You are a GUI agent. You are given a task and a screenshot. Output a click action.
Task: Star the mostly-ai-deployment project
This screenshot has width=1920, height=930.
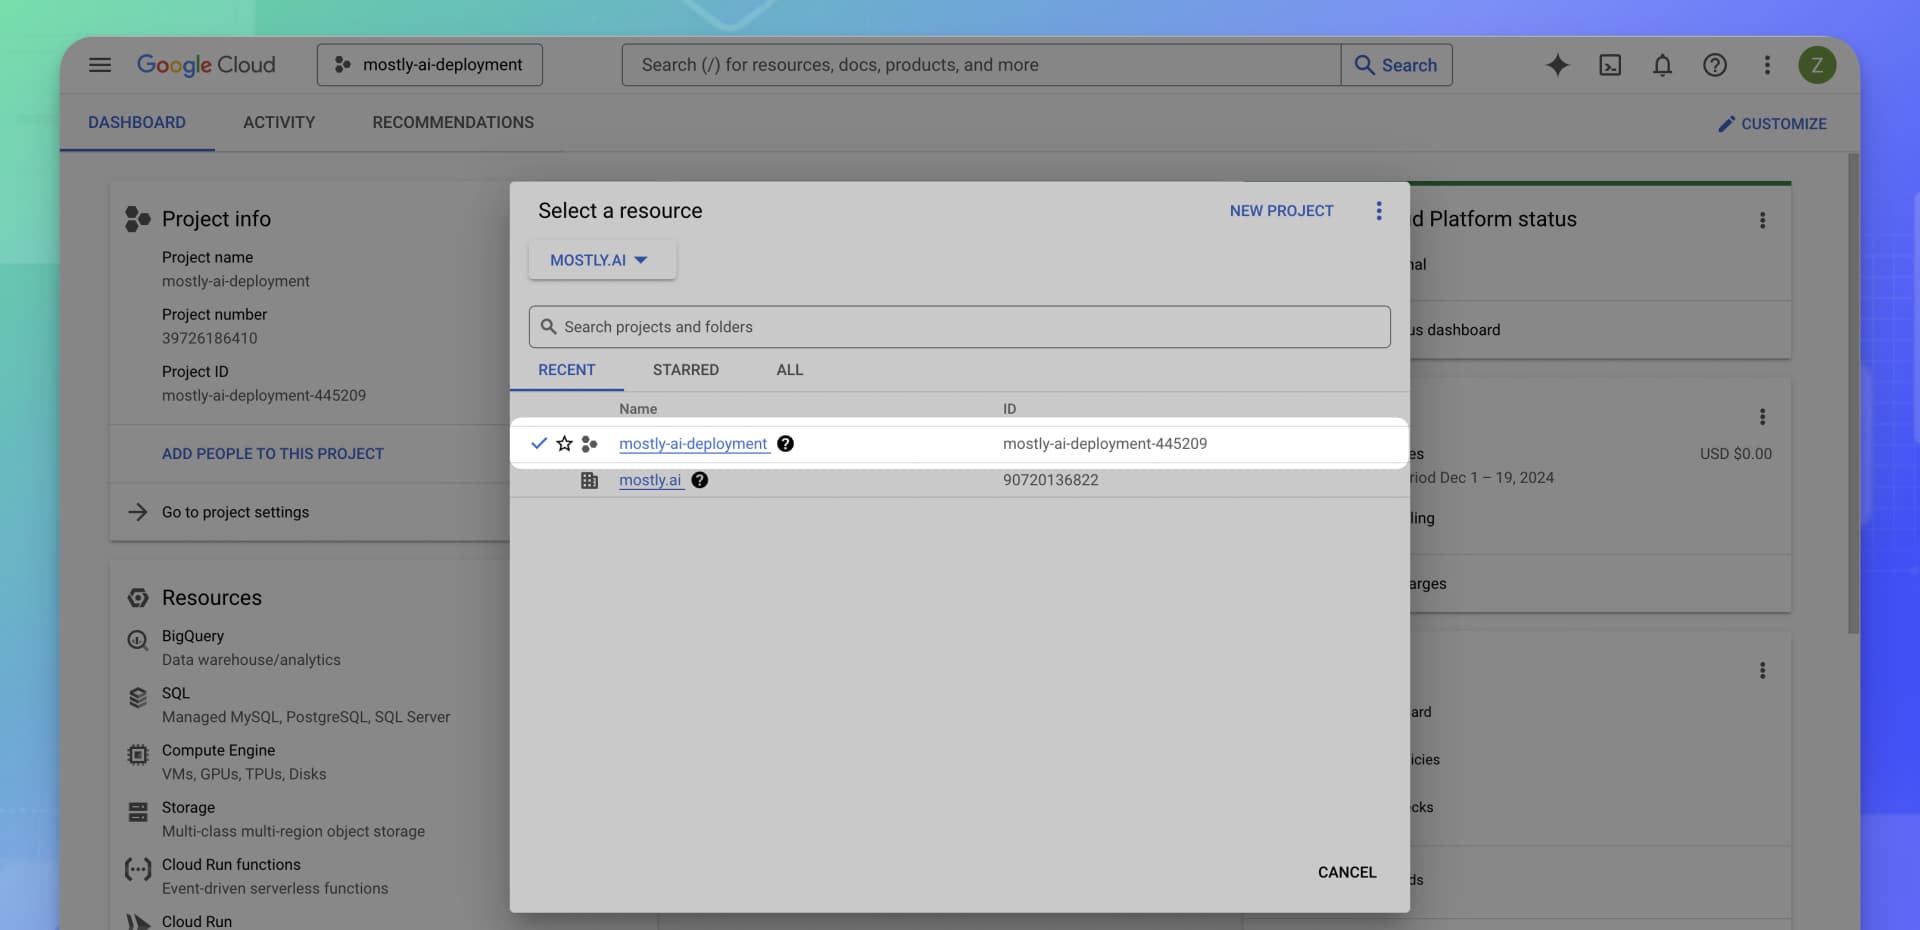tap(564, 444)
